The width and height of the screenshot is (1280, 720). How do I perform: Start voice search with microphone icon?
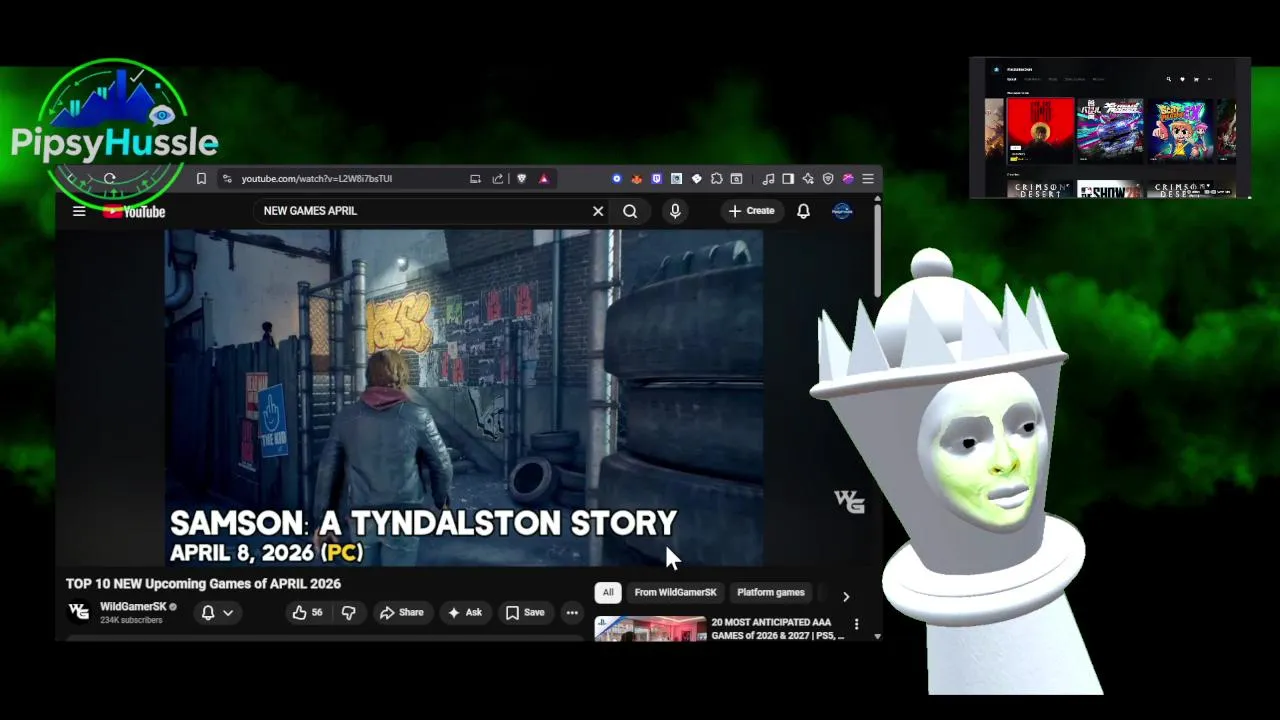tap(675, 211)
